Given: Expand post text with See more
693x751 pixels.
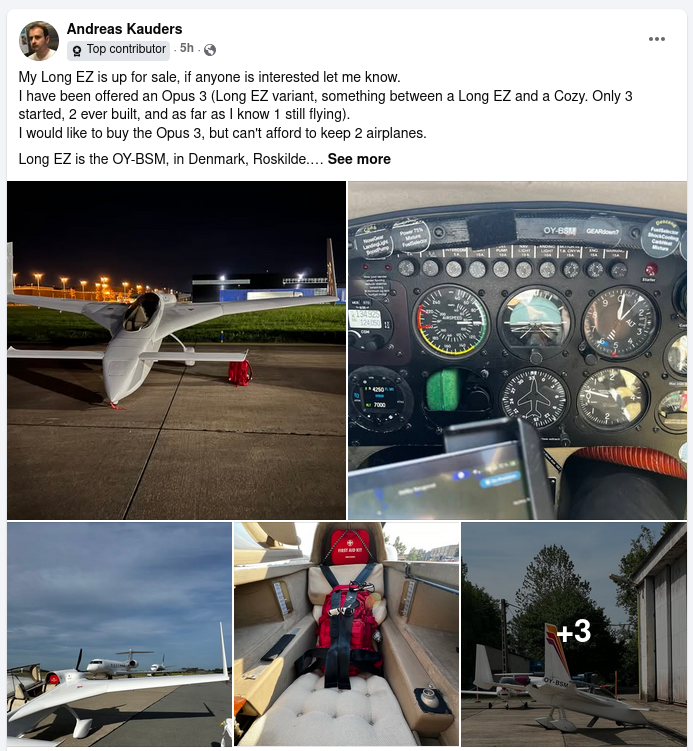Looking at the screenshot, I should pyautogui.click(x=359, y=159).
